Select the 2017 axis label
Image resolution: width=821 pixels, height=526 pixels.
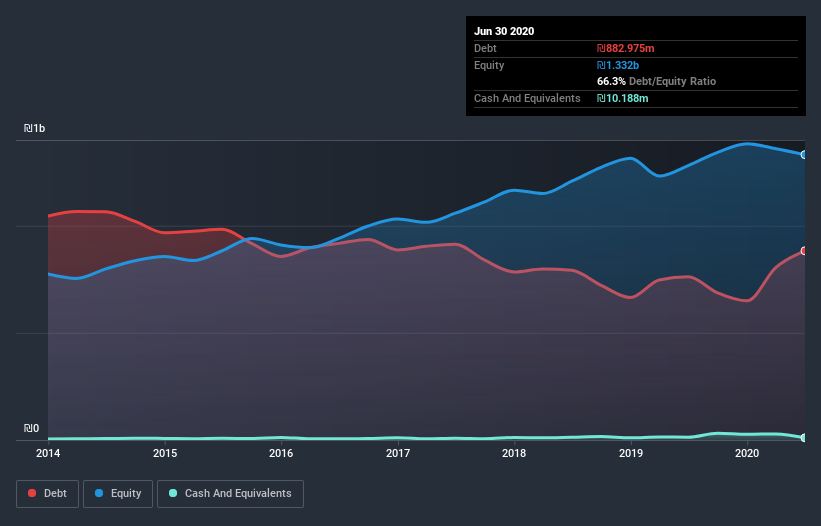[x=398, y=453]
